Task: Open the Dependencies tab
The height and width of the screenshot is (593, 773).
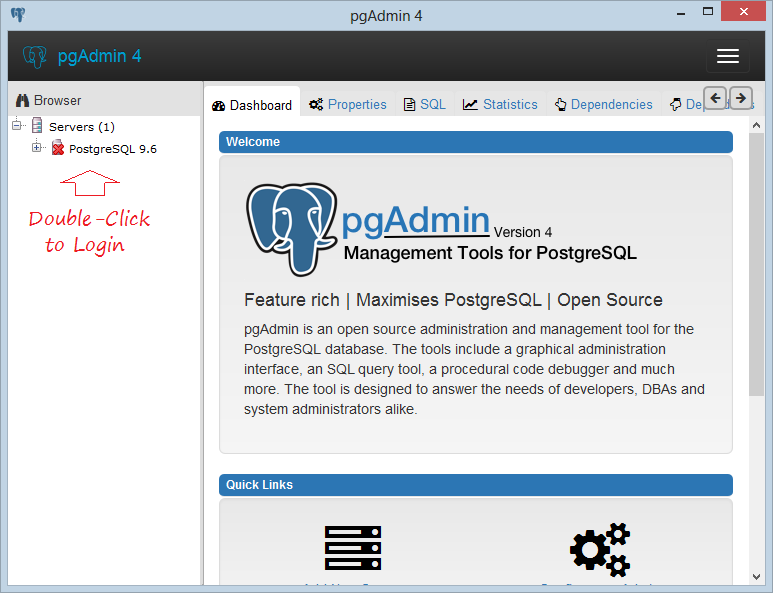Action: pyautogui.click(x=603, y=105)
